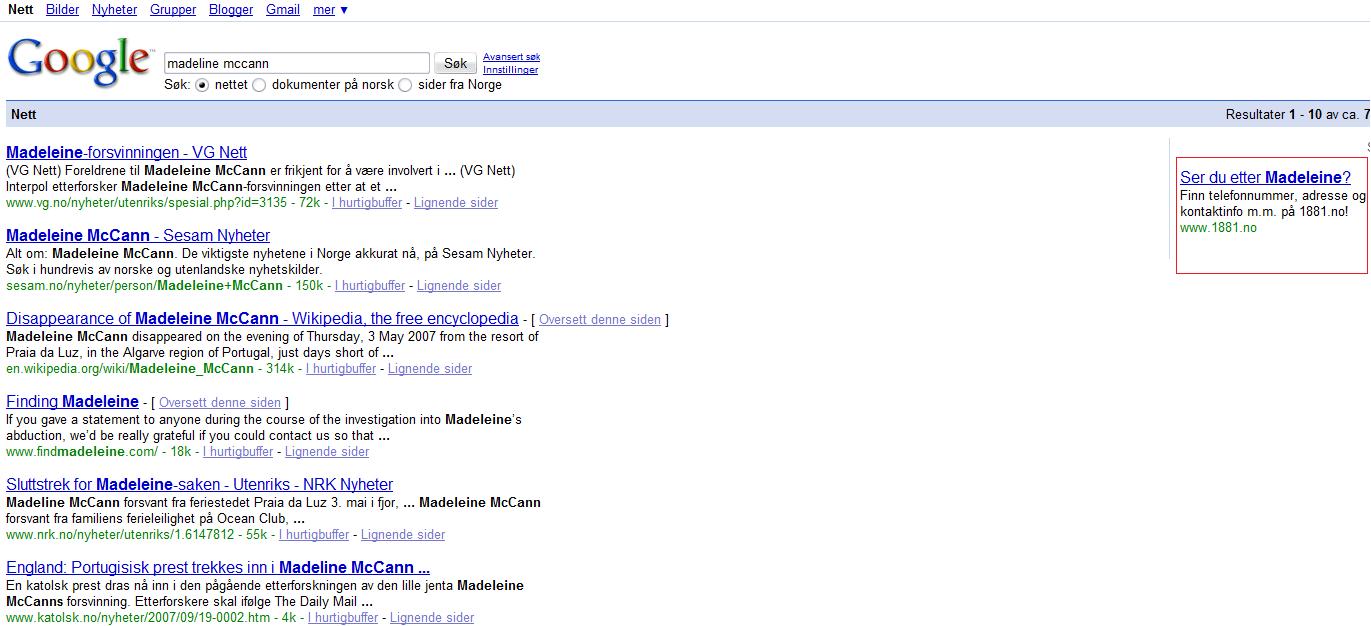Select the 'dokumenter på norsk' radio button
This screenshot has height=626, width=1371.
(259, 86)
